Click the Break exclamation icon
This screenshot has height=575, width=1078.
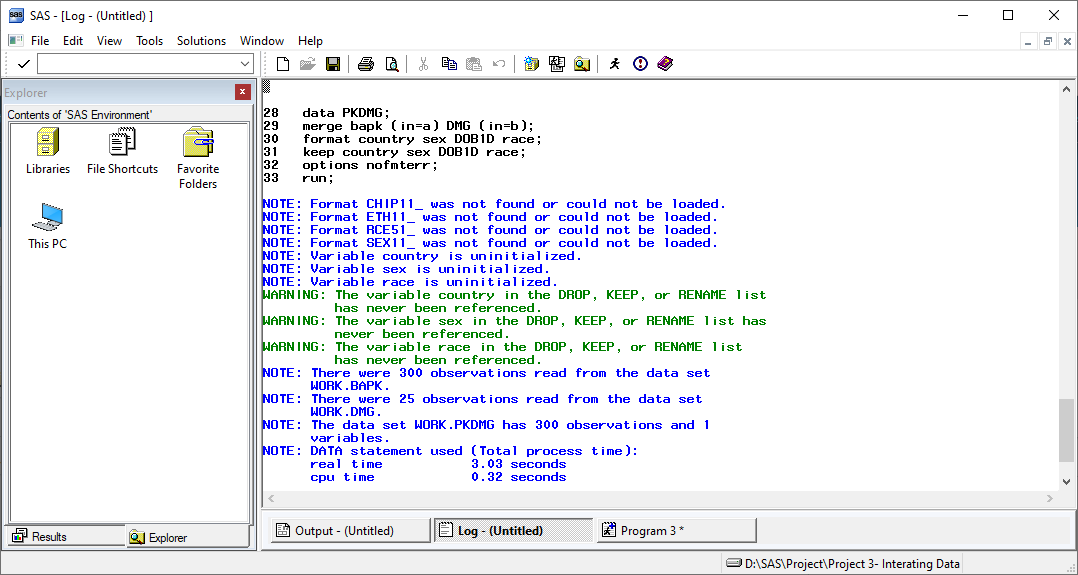(640, 64)
